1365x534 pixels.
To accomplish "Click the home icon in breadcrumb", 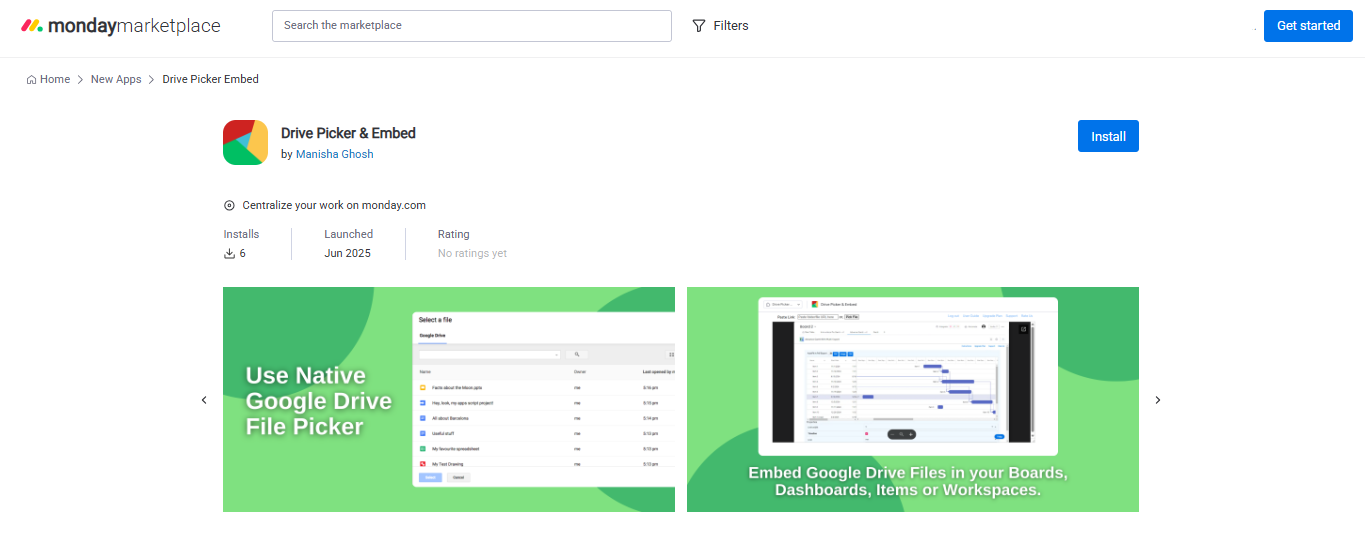I will point(32,80).
